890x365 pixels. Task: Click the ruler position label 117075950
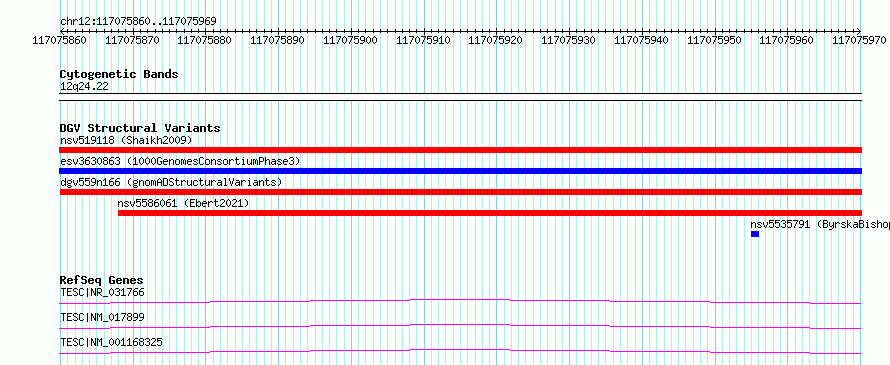(714, 40)
